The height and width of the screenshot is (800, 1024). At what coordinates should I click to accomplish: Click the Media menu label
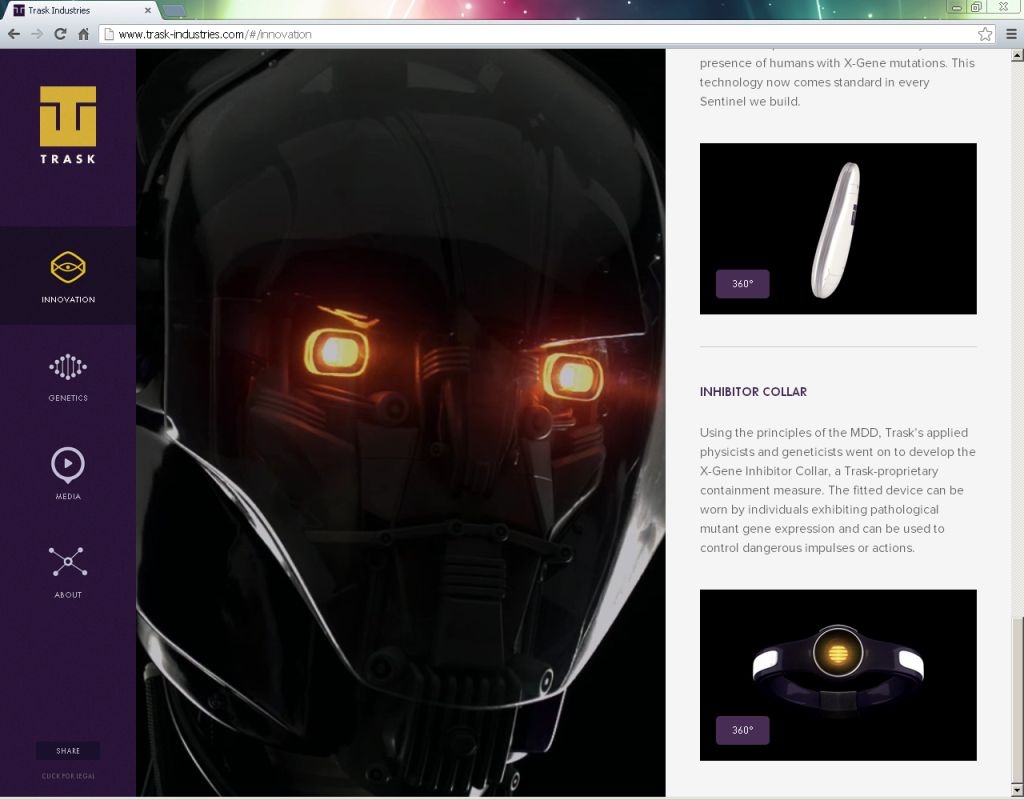tap(68, 496)
